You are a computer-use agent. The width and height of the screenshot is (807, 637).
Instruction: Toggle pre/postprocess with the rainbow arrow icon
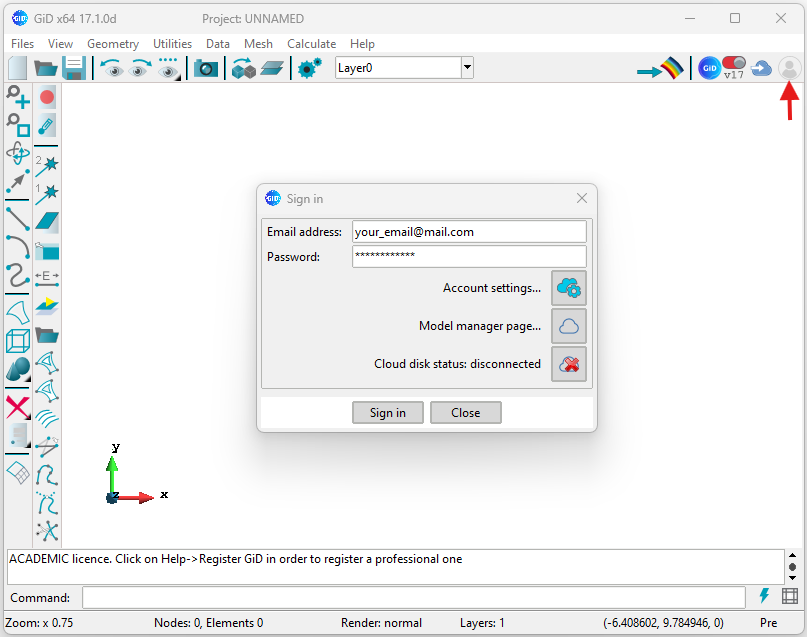(x=660, y=68)
